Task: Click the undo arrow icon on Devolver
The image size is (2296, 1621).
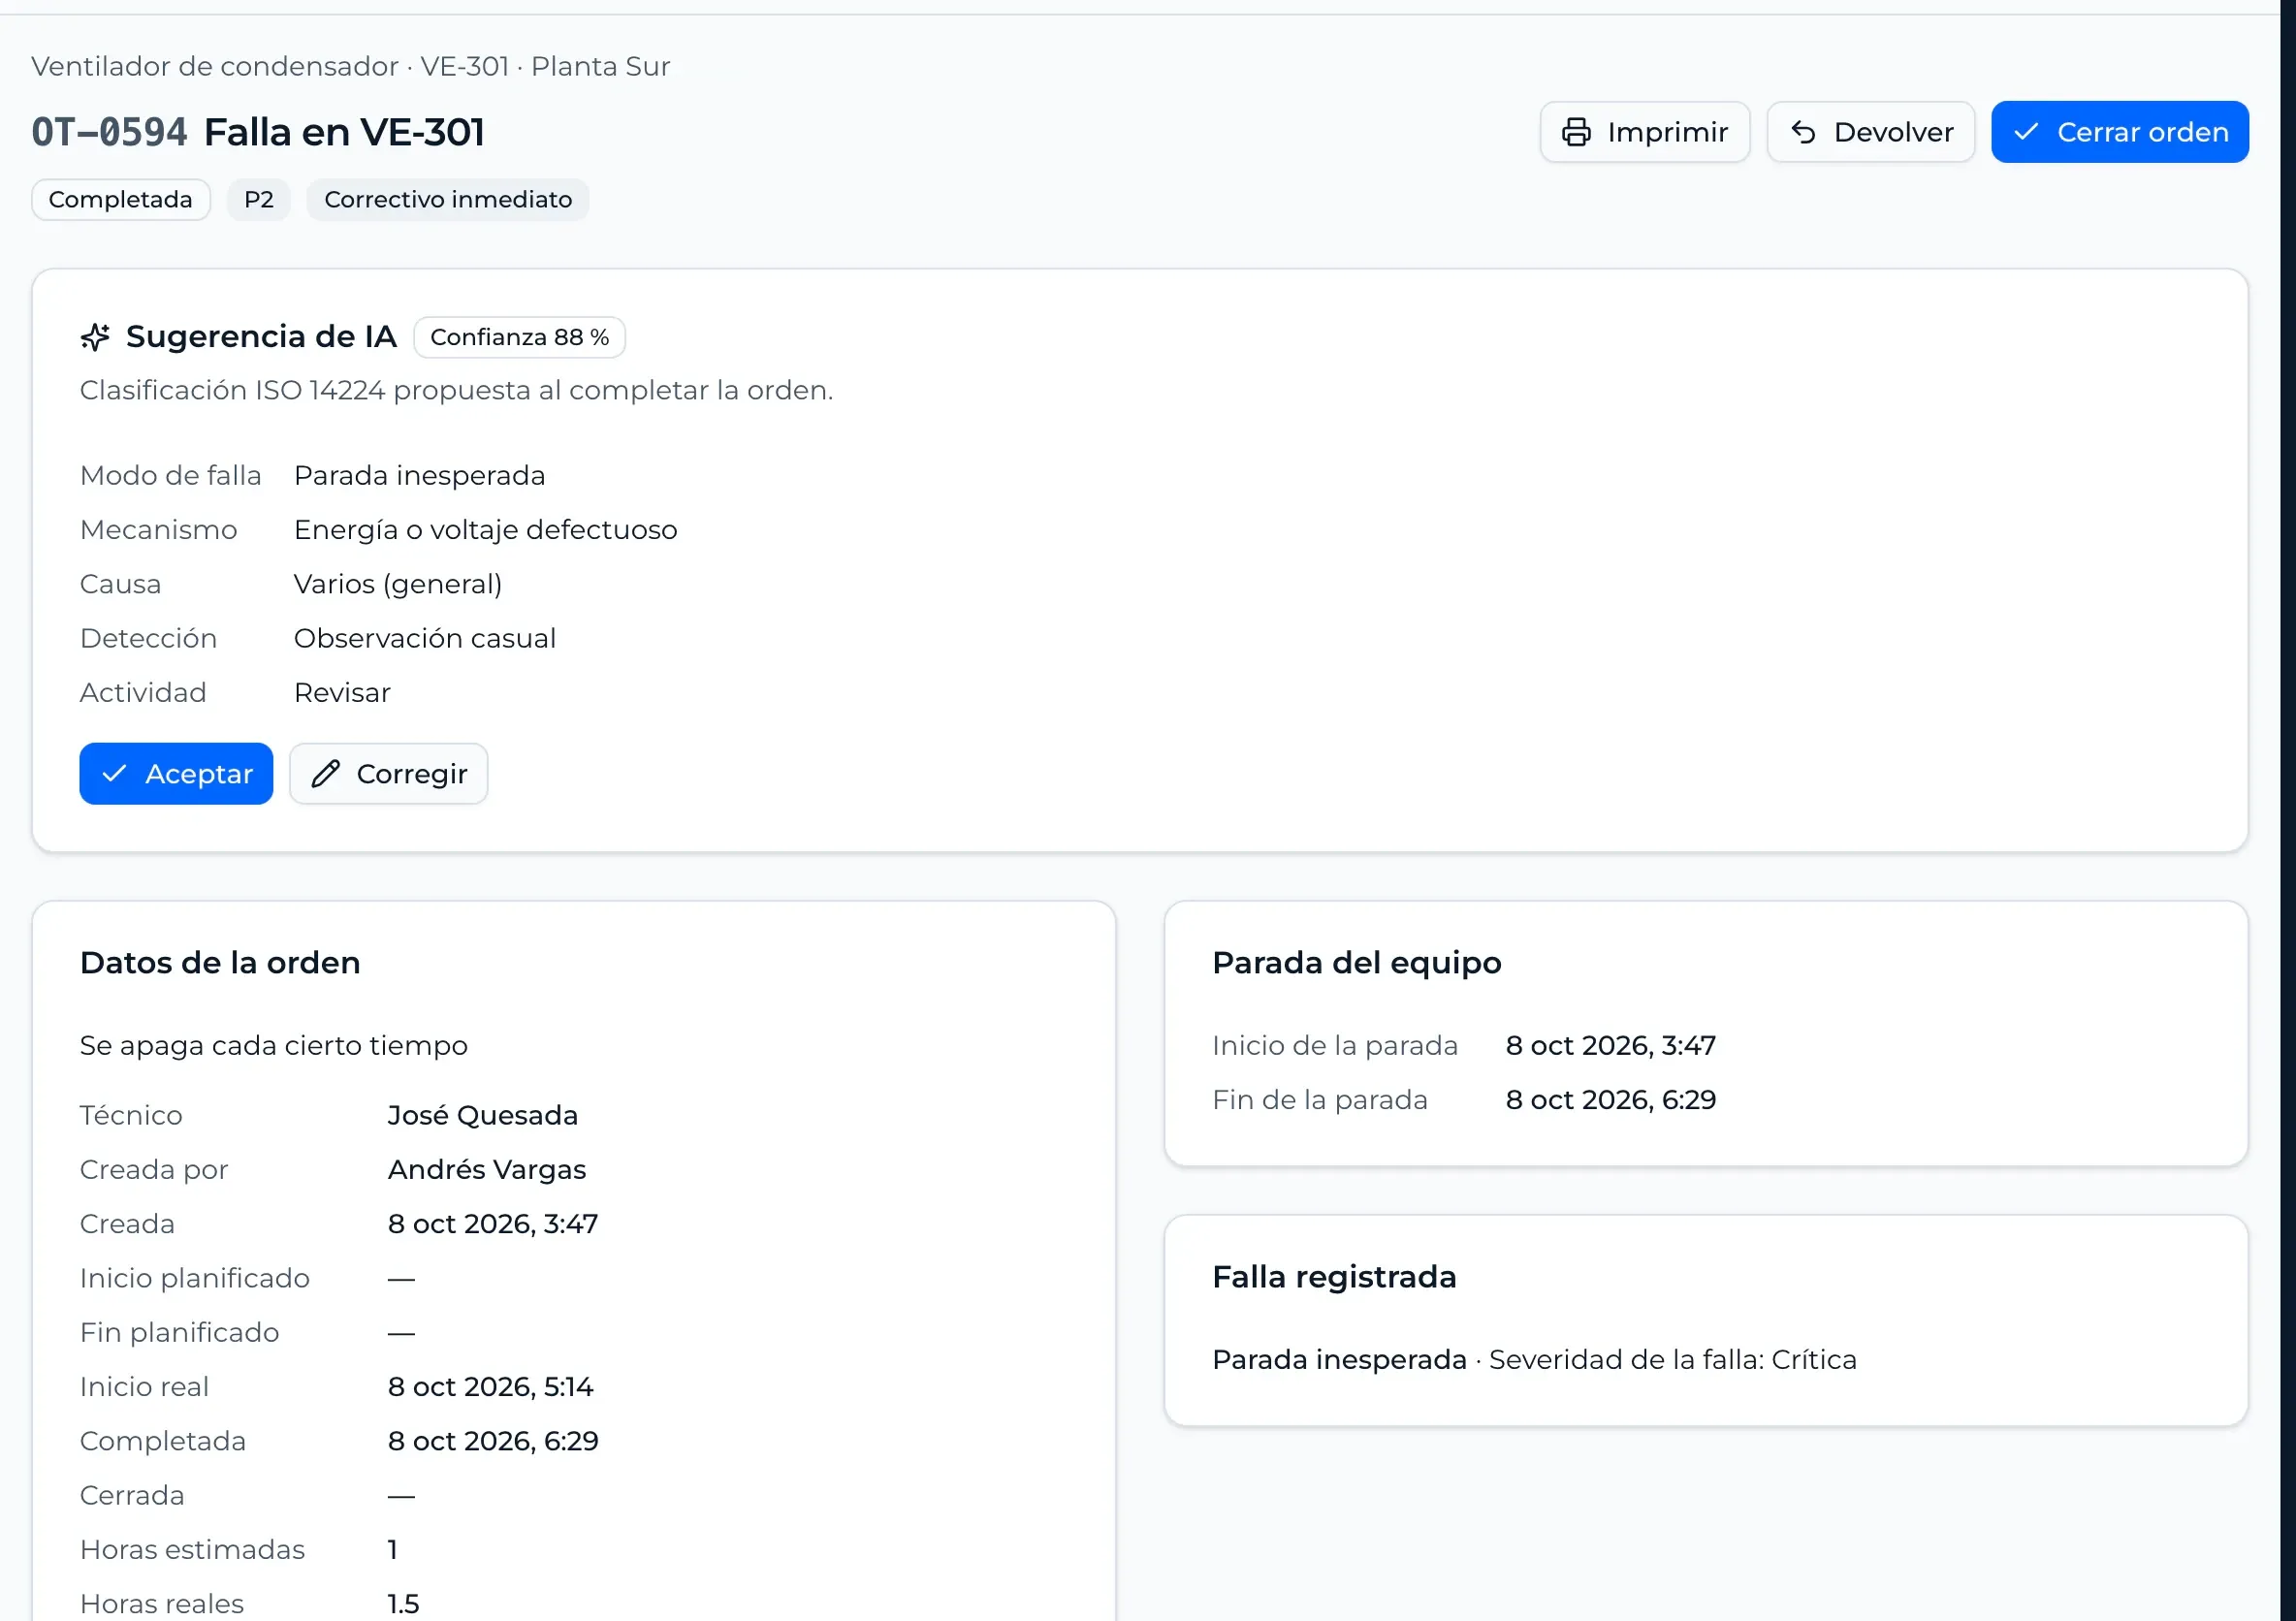Action: point(1803,132)
